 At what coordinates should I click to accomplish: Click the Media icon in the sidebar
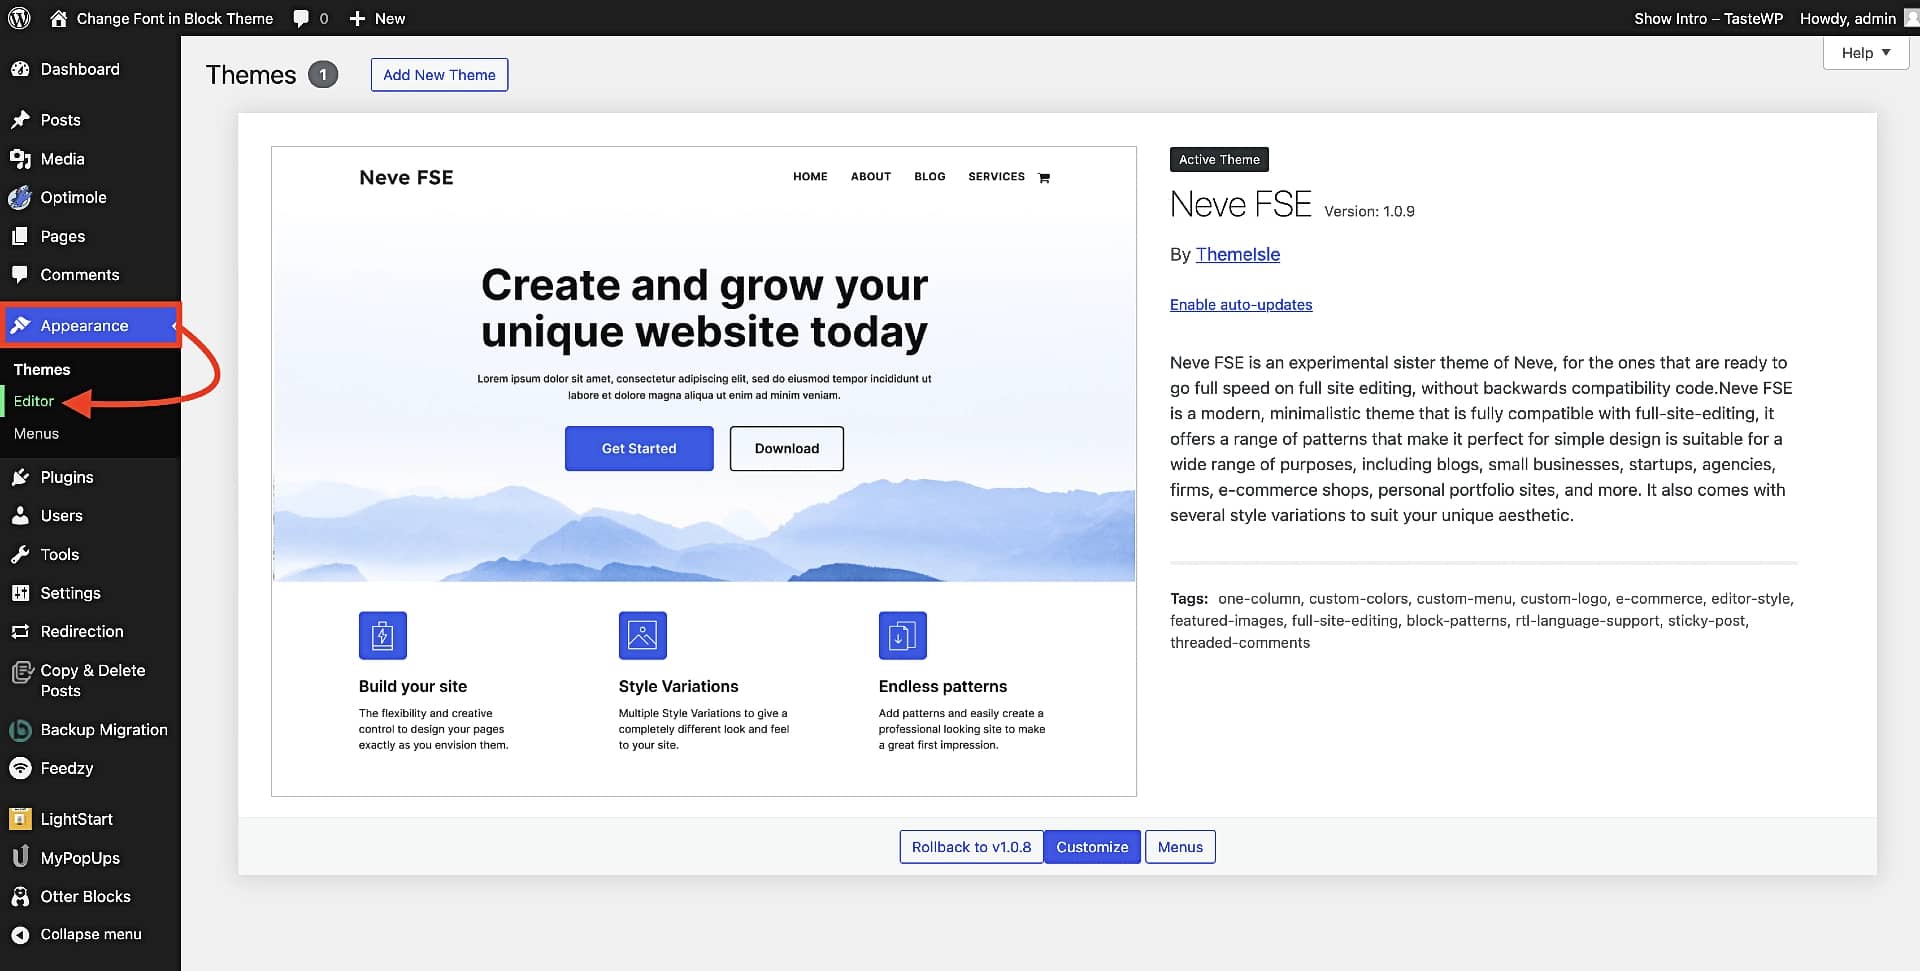pos(20,159)
